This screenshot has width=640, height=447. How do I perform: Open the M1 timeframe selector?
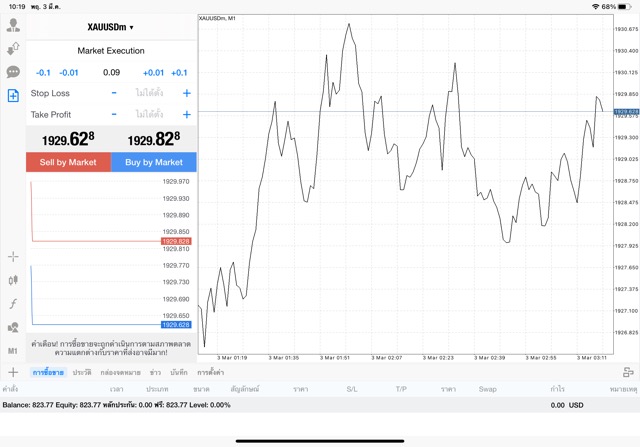(x=13, y=351)
